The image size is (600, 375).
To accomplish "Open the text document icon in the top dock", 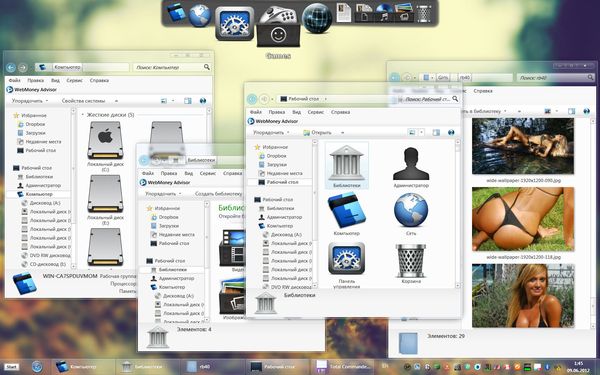I will (x=343, y=12).
